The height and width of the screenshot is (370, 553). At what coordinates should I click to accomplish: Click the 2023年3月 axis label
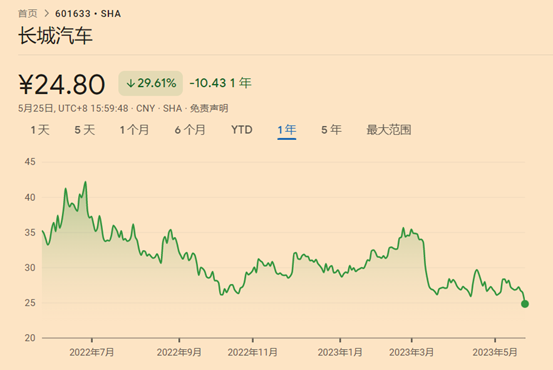(411, 352)
